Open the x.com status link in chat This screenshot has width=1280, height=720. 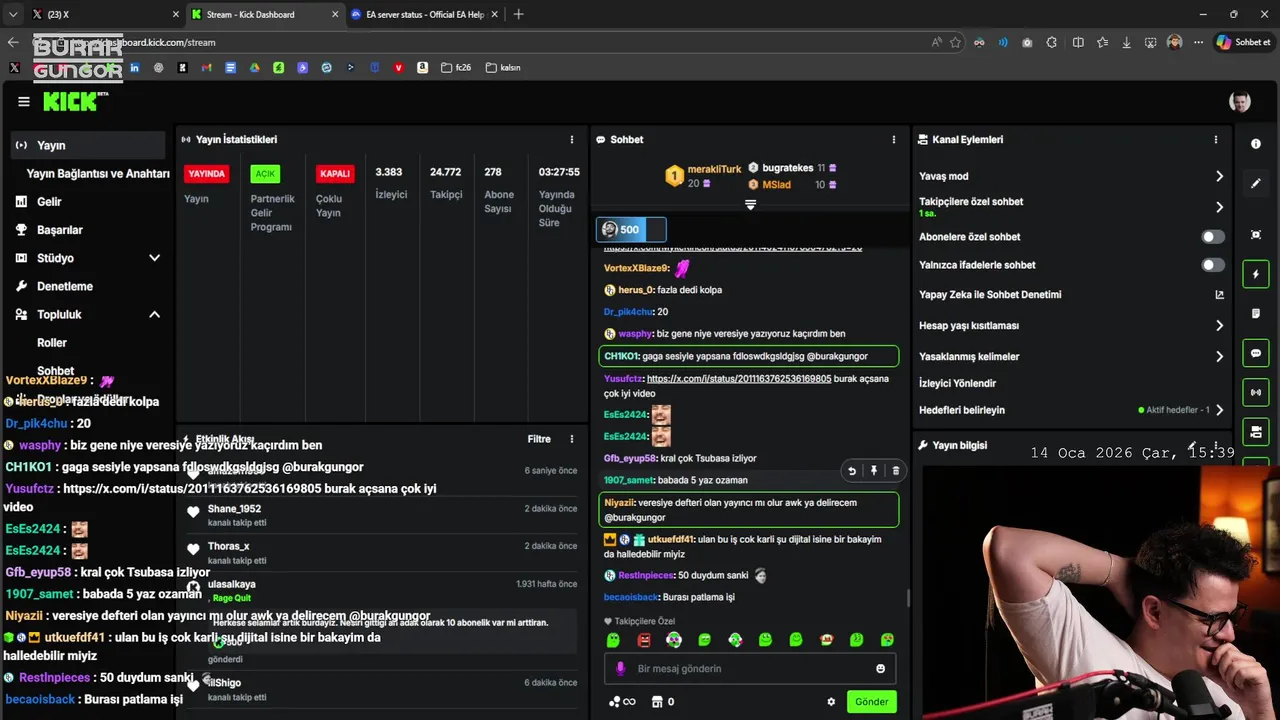click(739, 379)
